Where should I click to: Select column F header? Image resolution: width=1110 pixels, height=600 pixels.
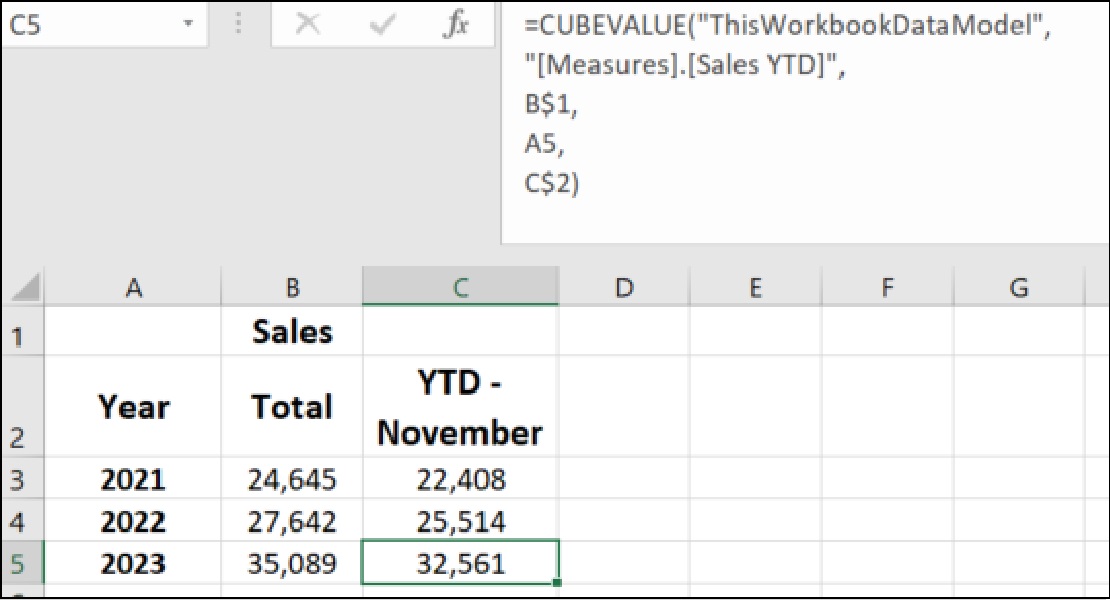pos(887,287)
